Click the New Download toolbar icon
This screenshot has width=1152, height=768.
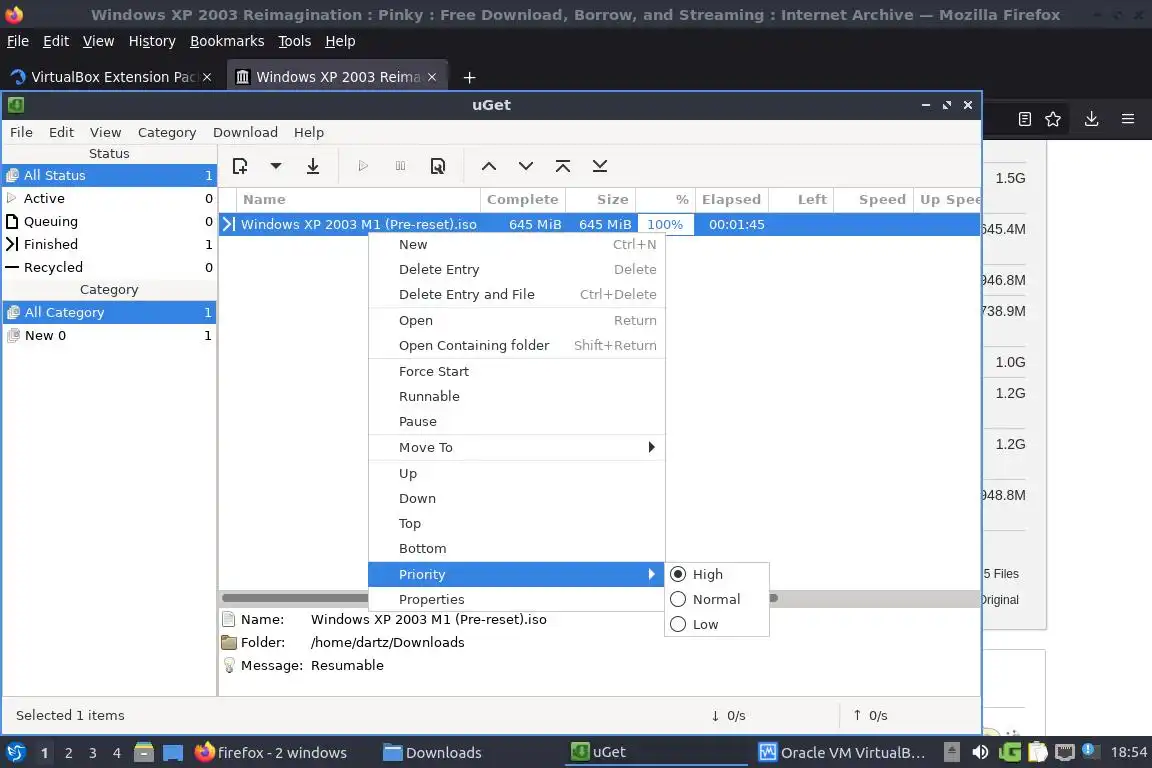(240, 166)
